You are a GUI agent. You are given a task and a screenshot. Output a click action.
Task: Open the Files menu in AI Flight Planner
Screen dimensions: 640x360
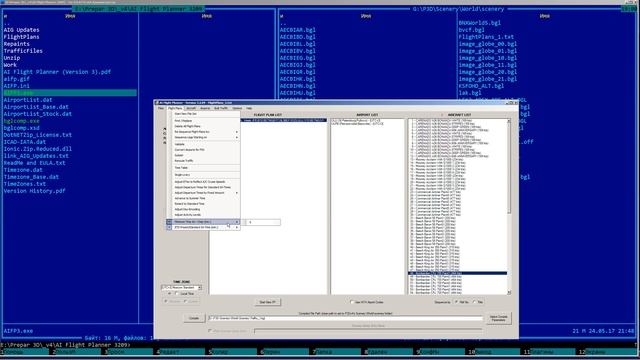click(x=161, y=108)
